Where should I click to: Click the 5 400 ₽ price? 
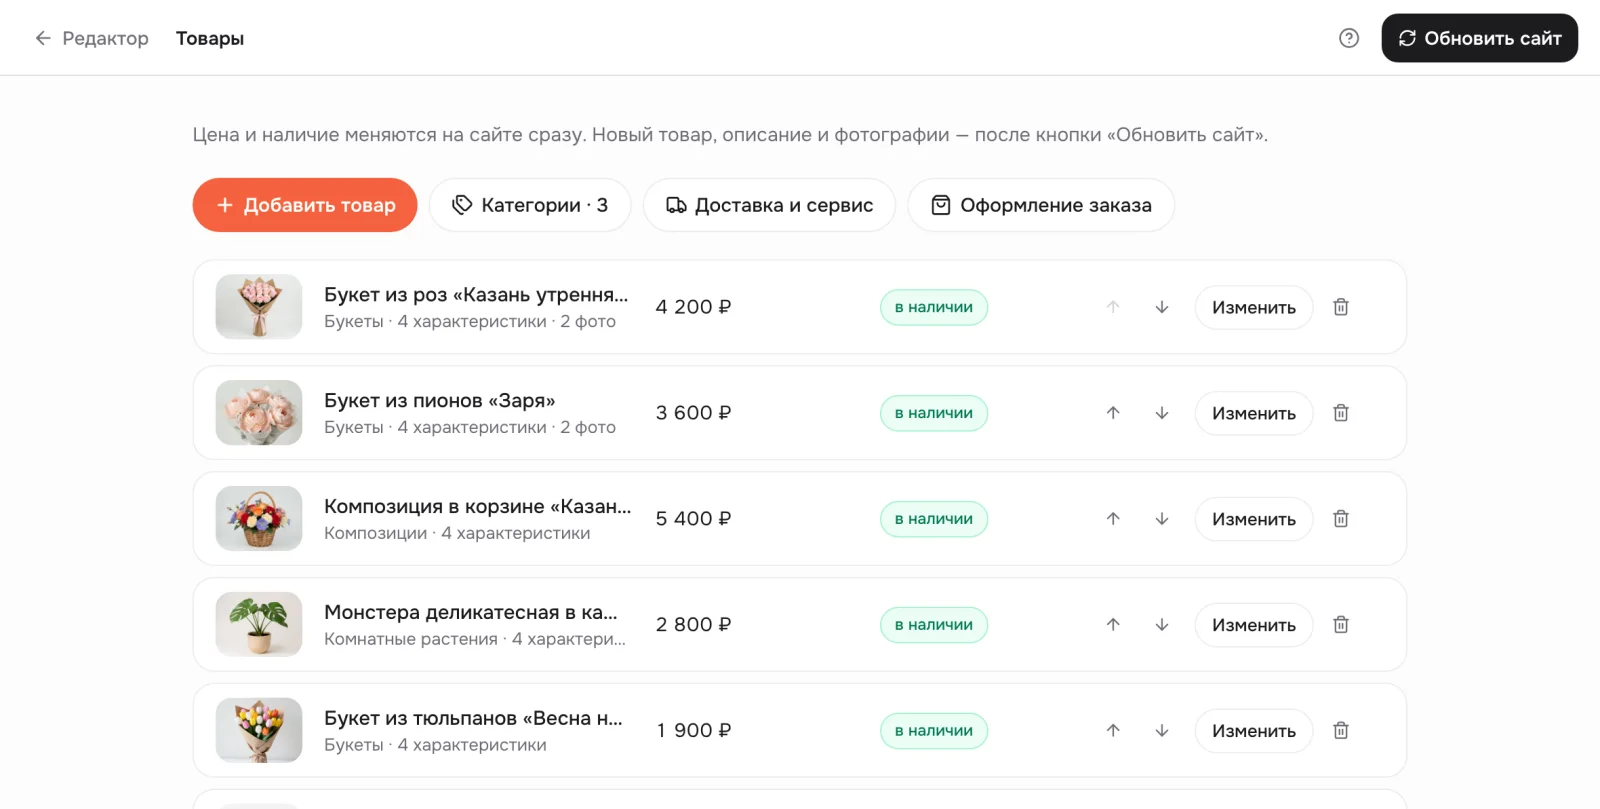coord(693,519)
